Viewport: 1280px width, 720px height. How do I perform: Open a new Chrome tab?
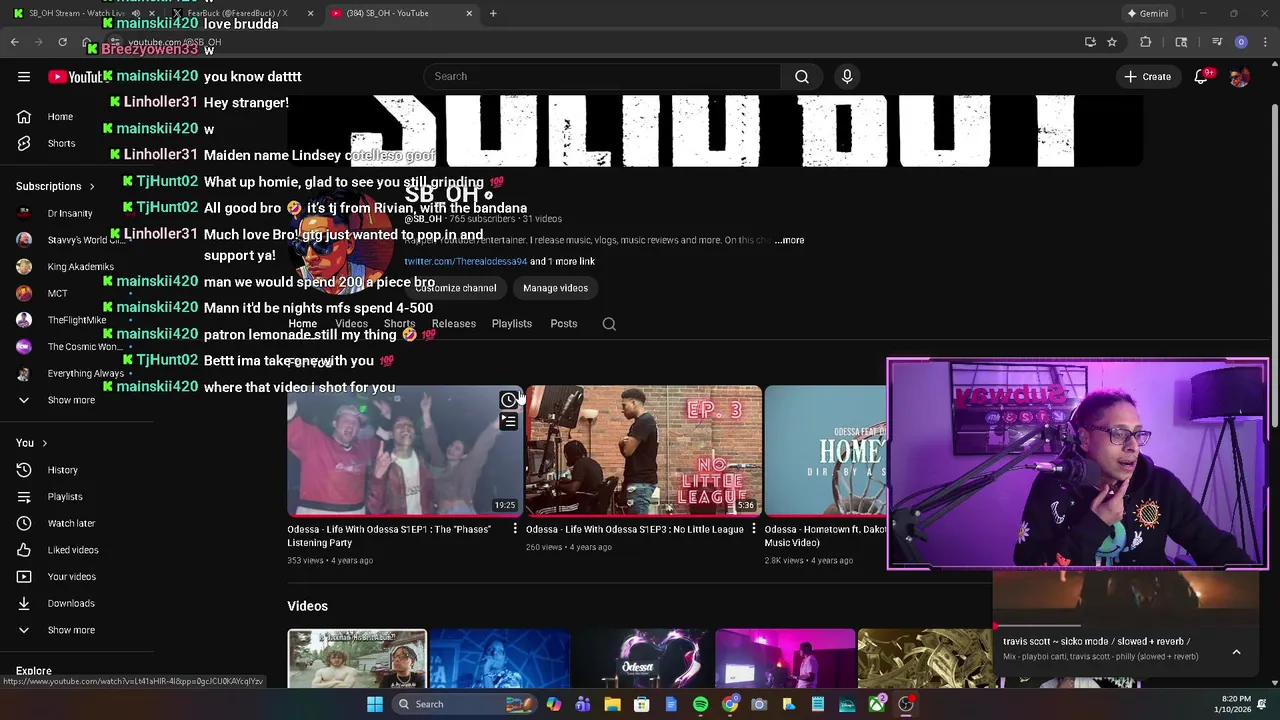tap(493, 13)
